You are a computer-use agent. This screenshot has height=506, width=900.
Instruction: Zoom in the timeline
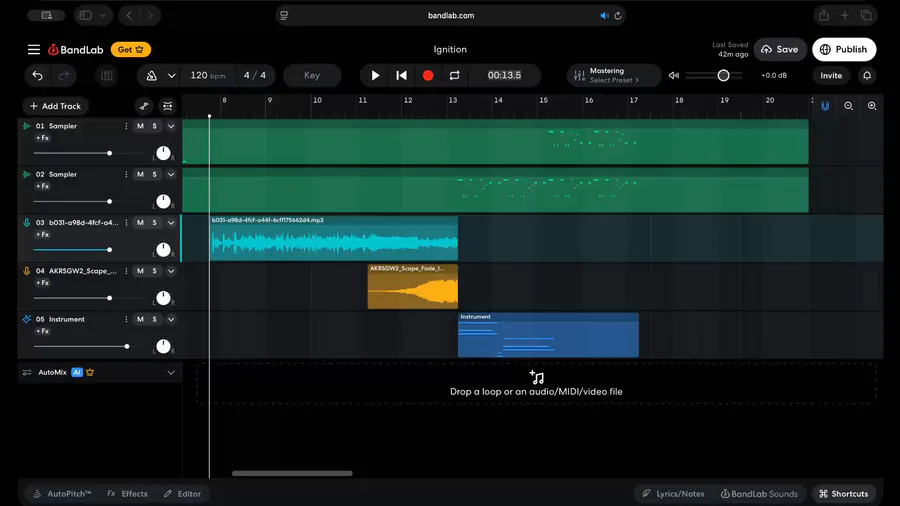(x=872, y=106)
